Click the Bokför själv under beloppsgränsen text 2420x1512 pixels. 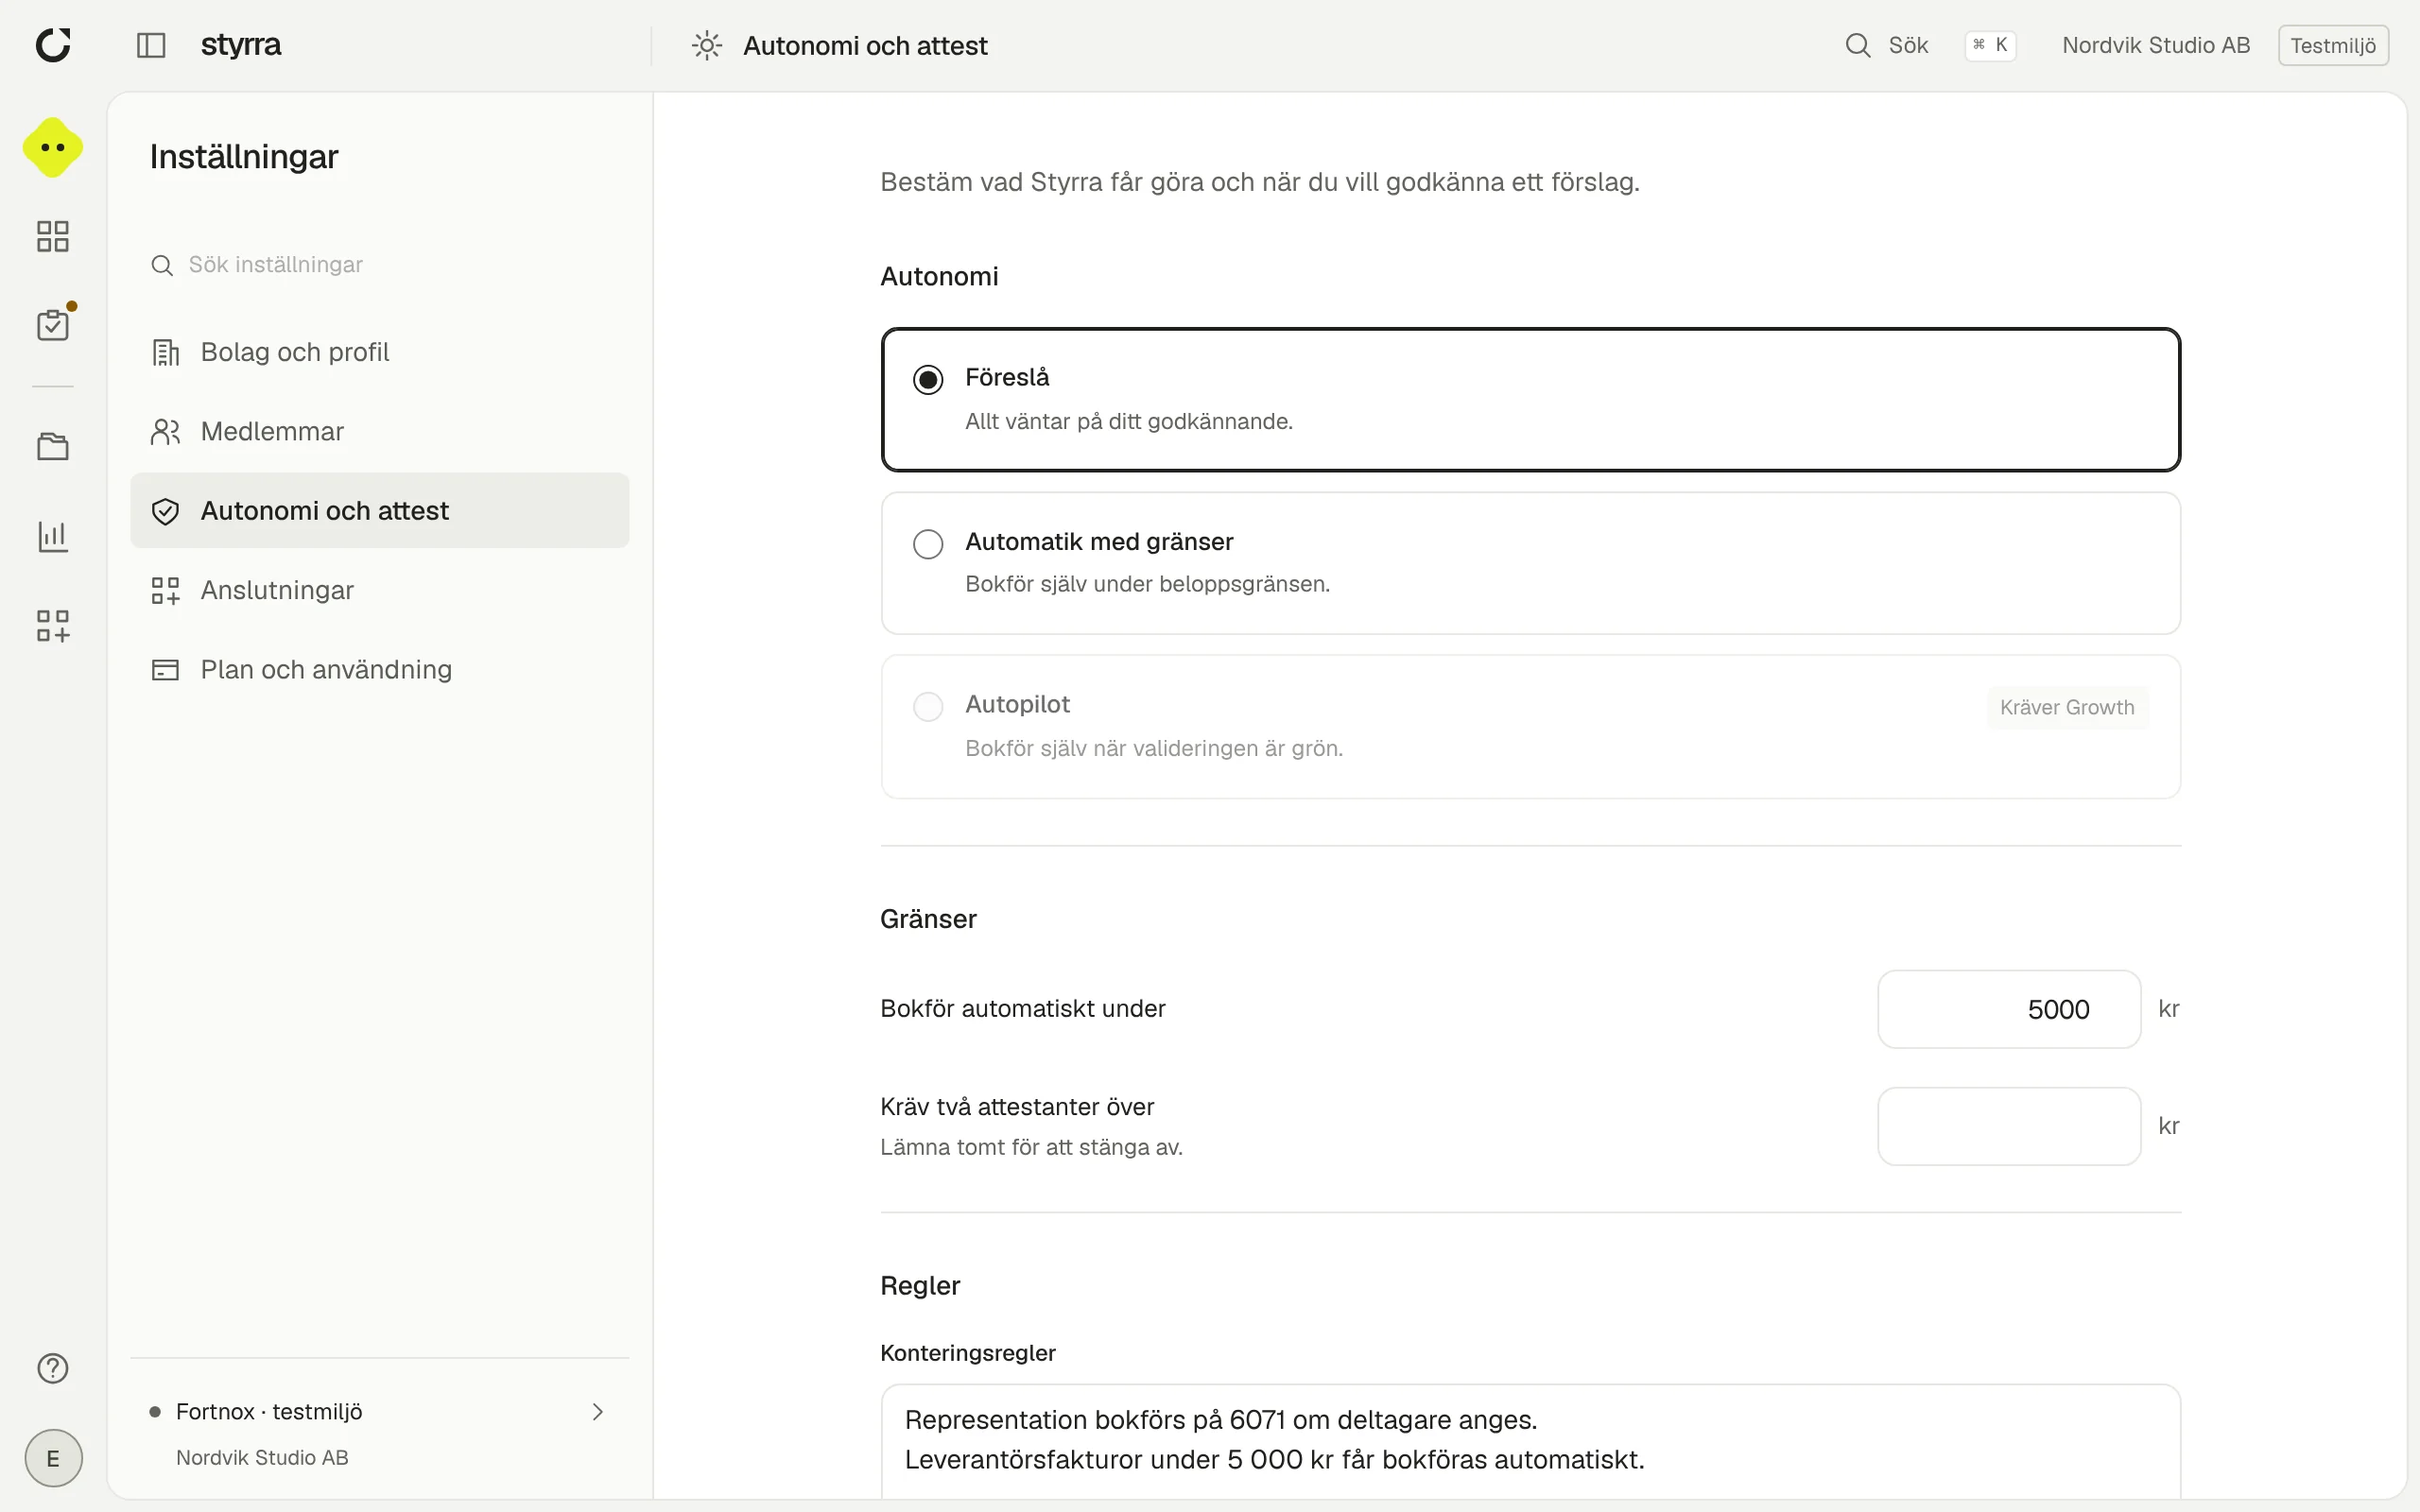point(1147,584)
